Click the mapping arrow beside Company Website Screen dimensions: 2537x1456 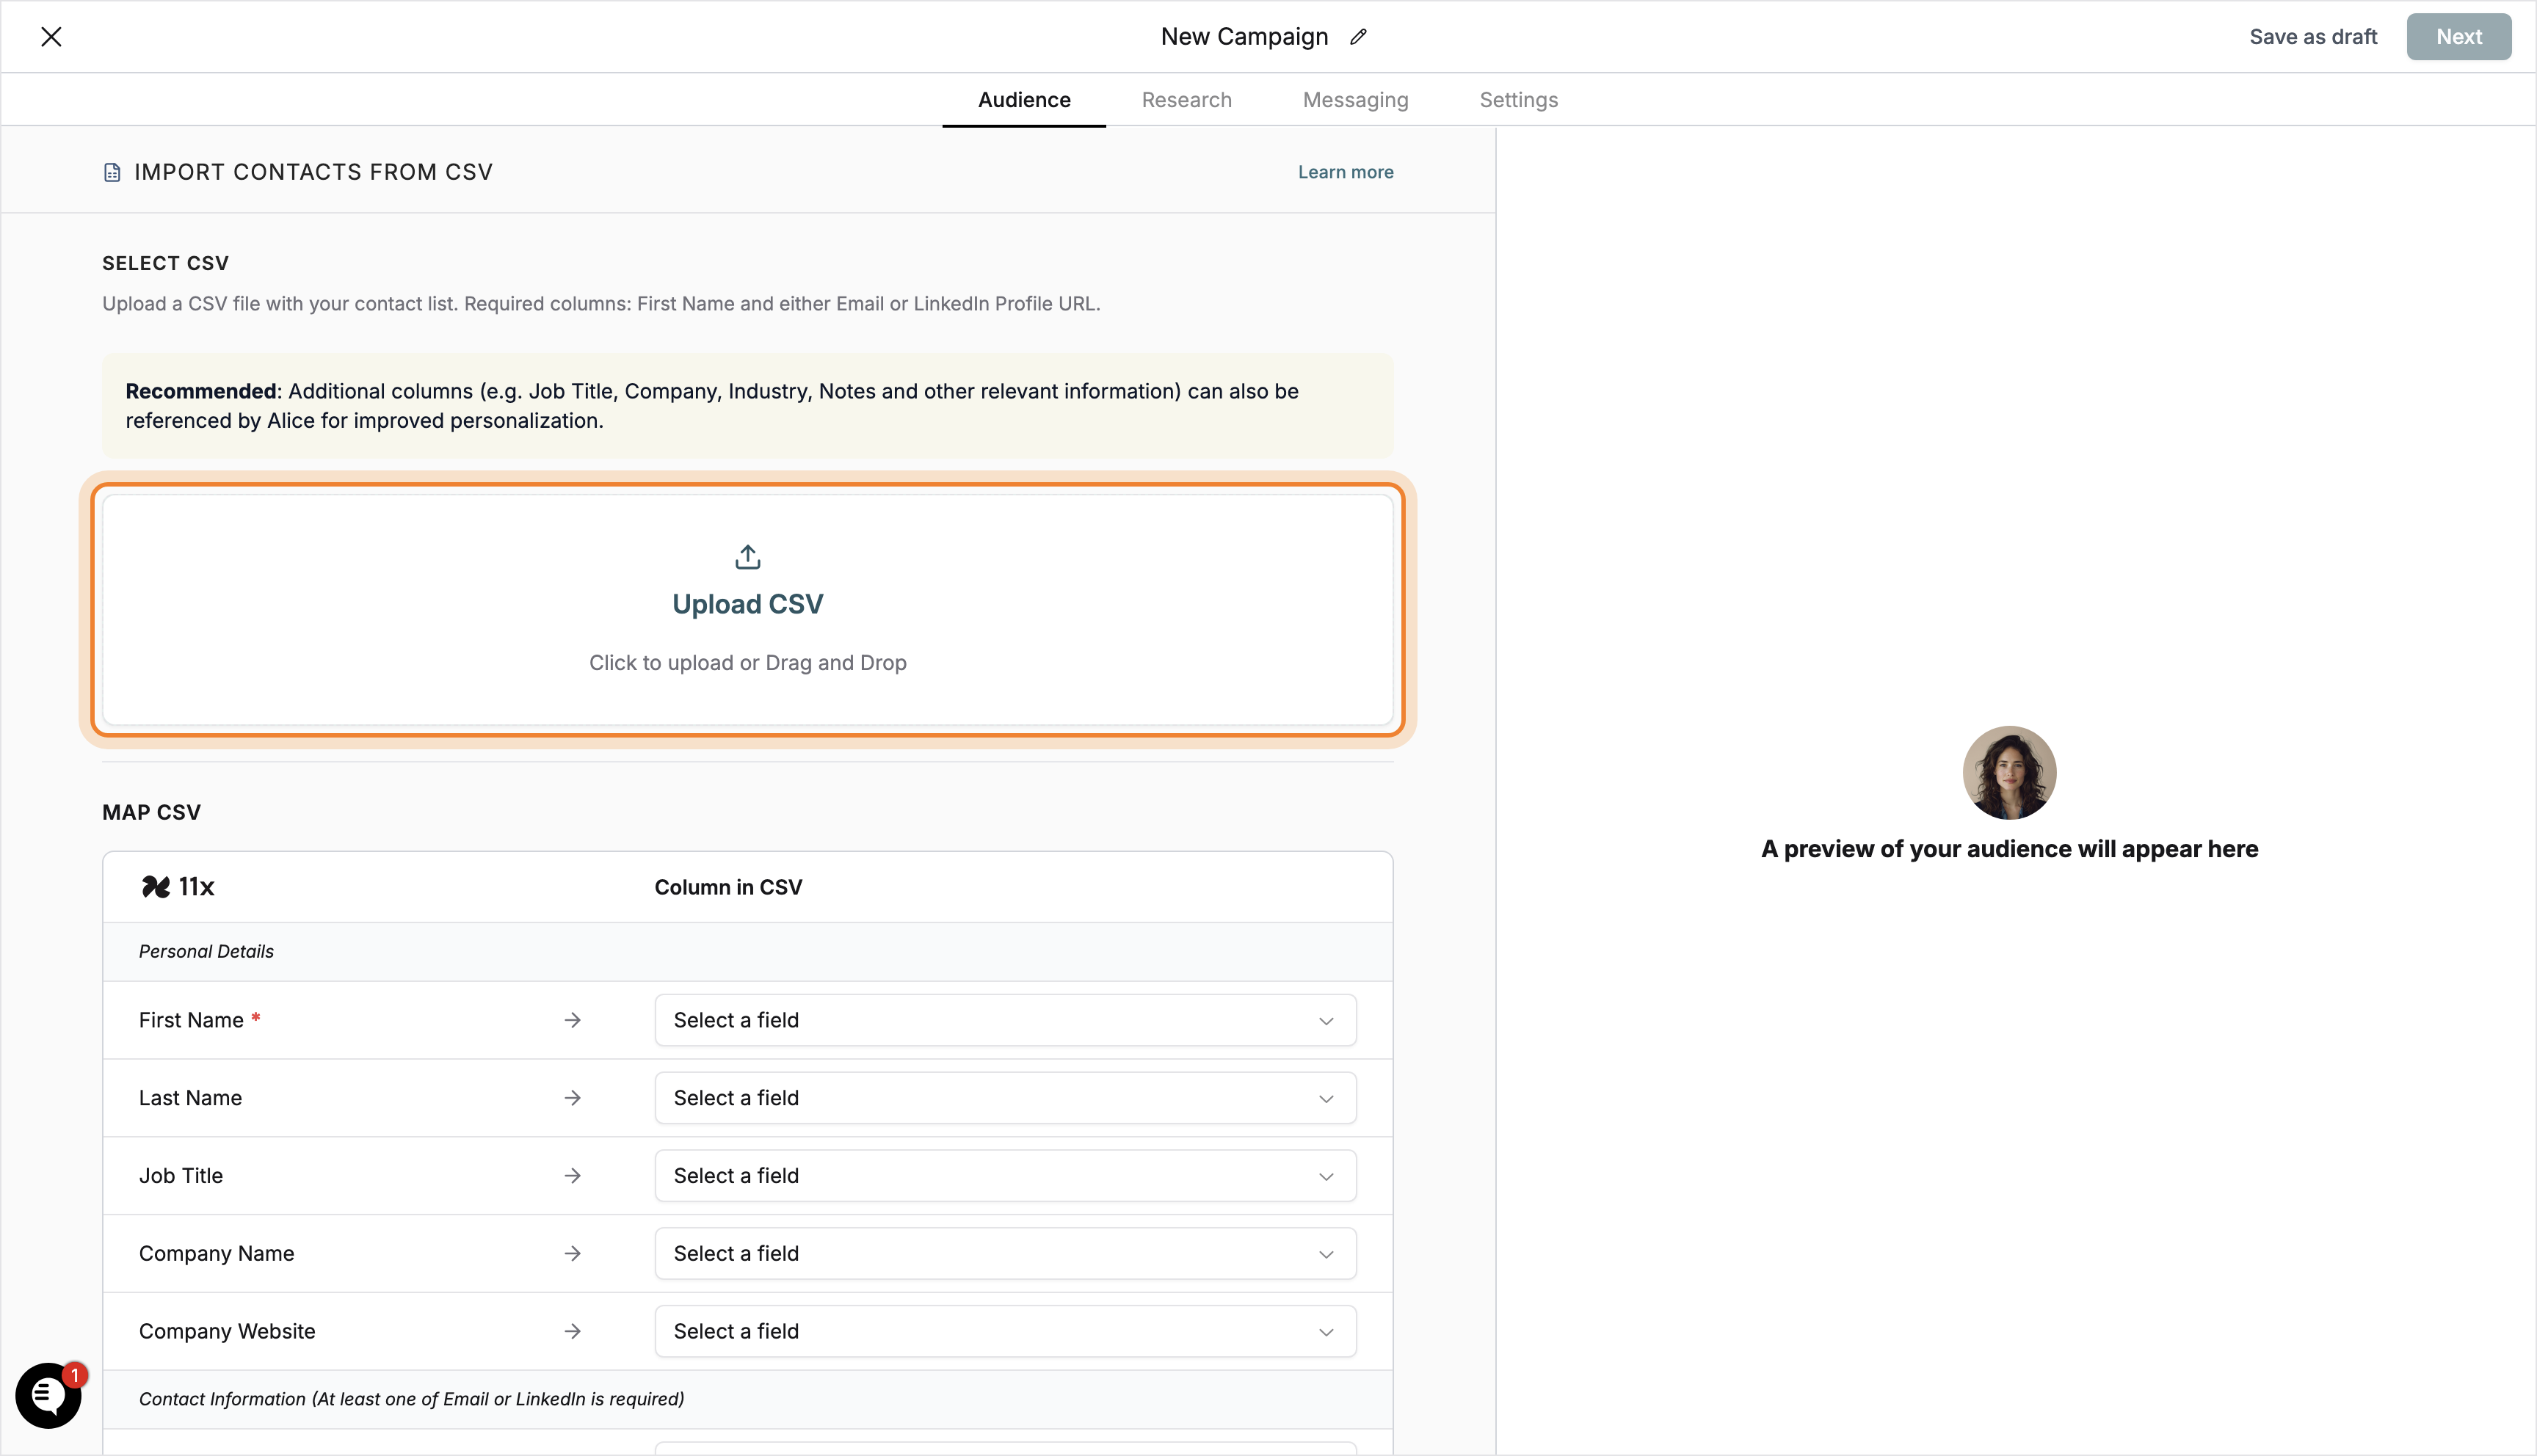pyautogui.click(x=572, y=1331)
